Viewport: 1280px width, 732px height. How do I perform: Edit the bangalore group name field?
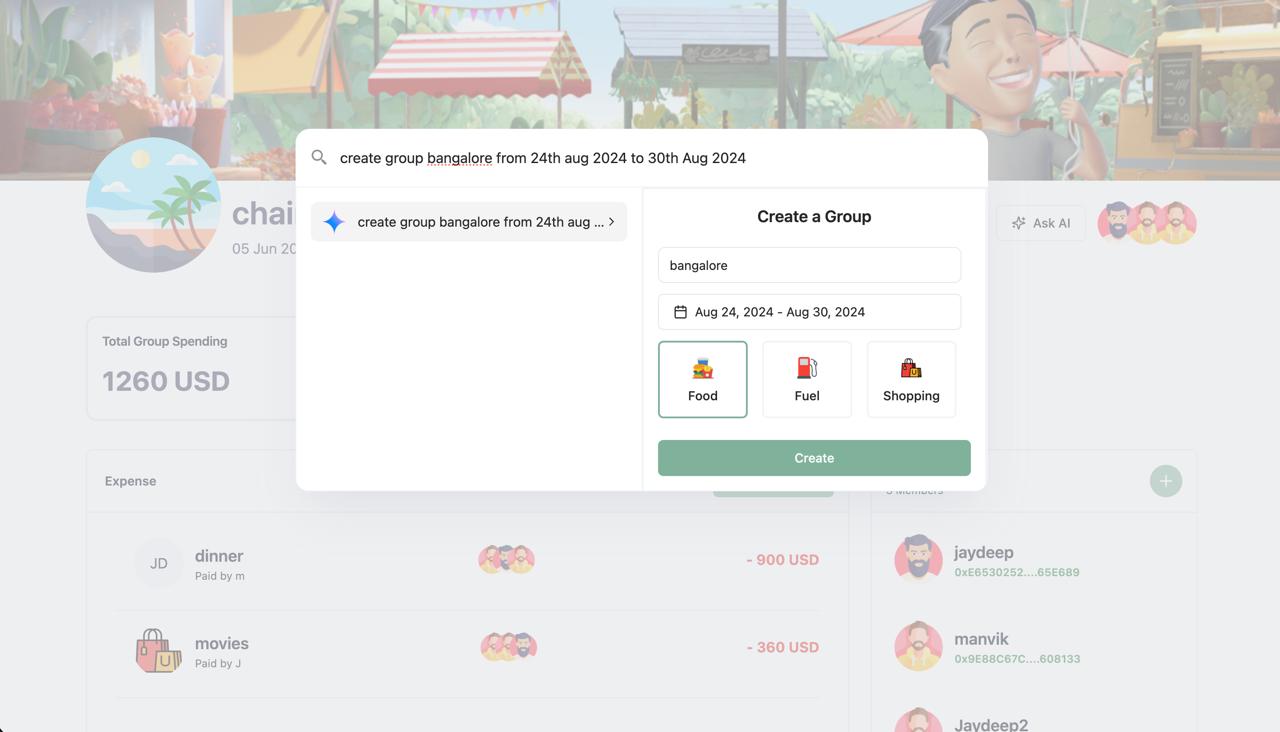tap(809, 265)
